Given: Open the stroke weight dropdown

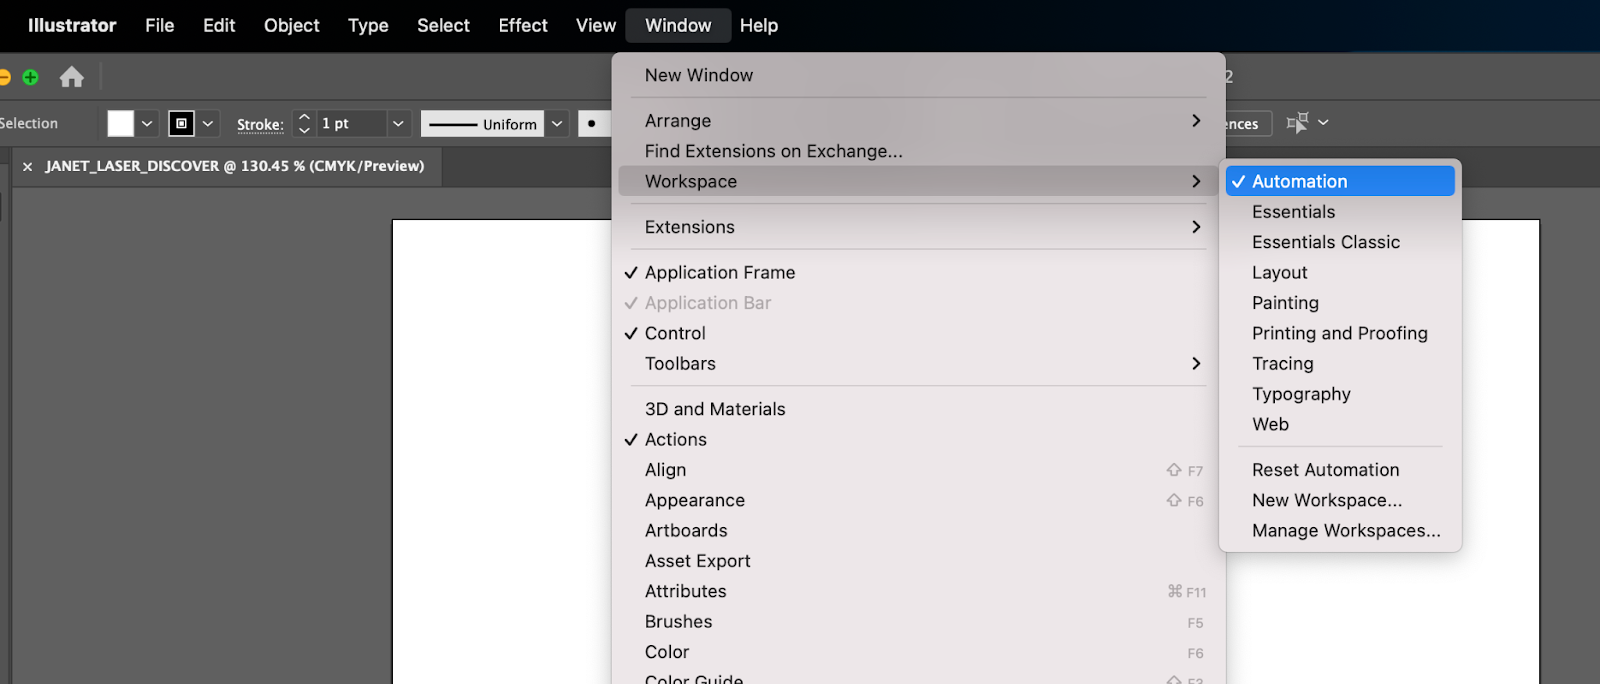Looking at the screenshot, I should [398, 123].
